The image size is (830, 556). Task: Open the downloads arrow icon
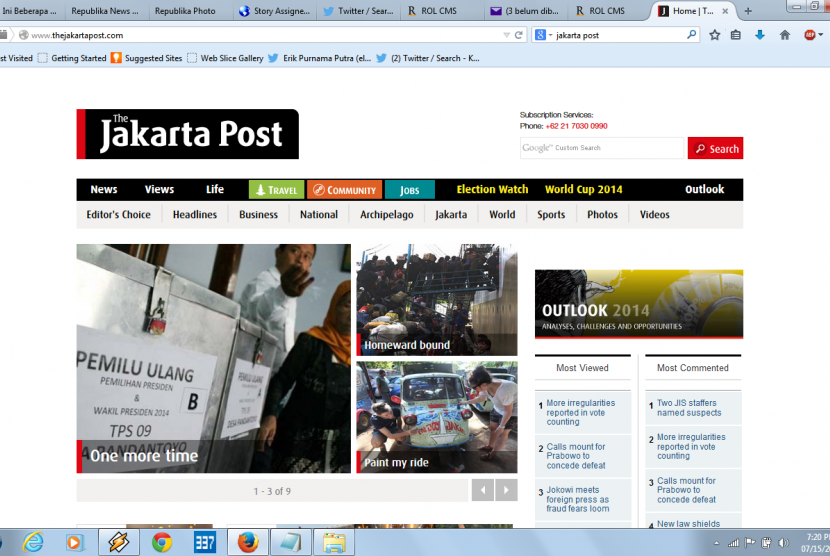coord(760,35)
